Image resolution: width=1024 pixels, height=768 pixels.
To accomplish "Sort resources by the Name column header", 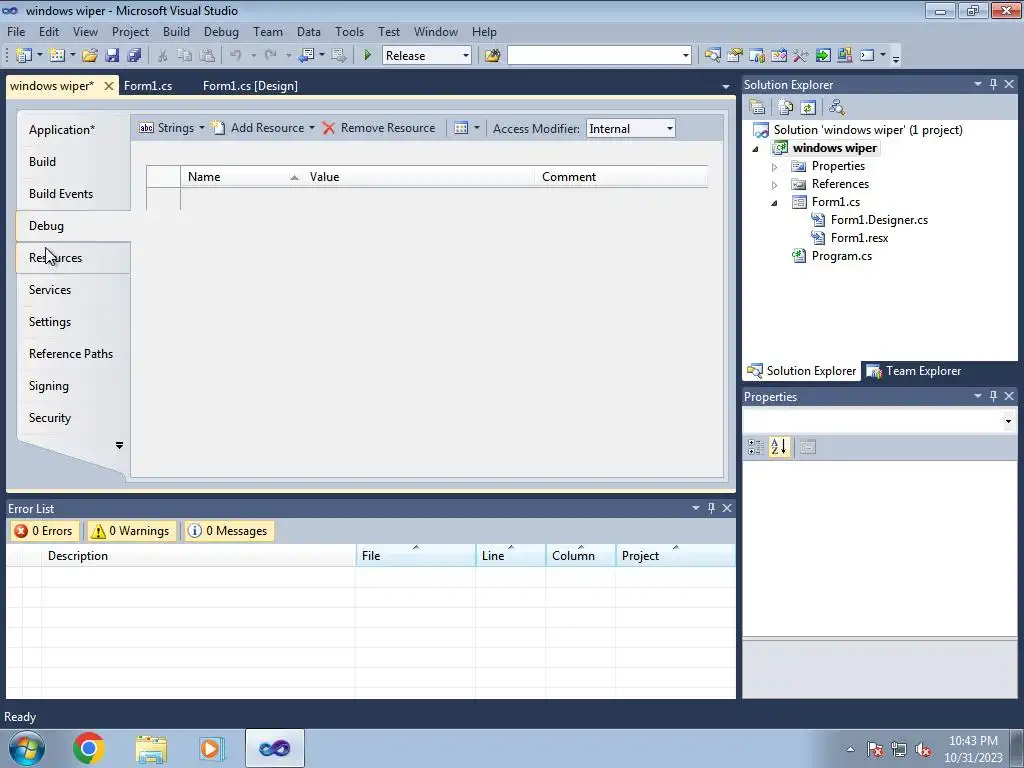I will [241, 177].
